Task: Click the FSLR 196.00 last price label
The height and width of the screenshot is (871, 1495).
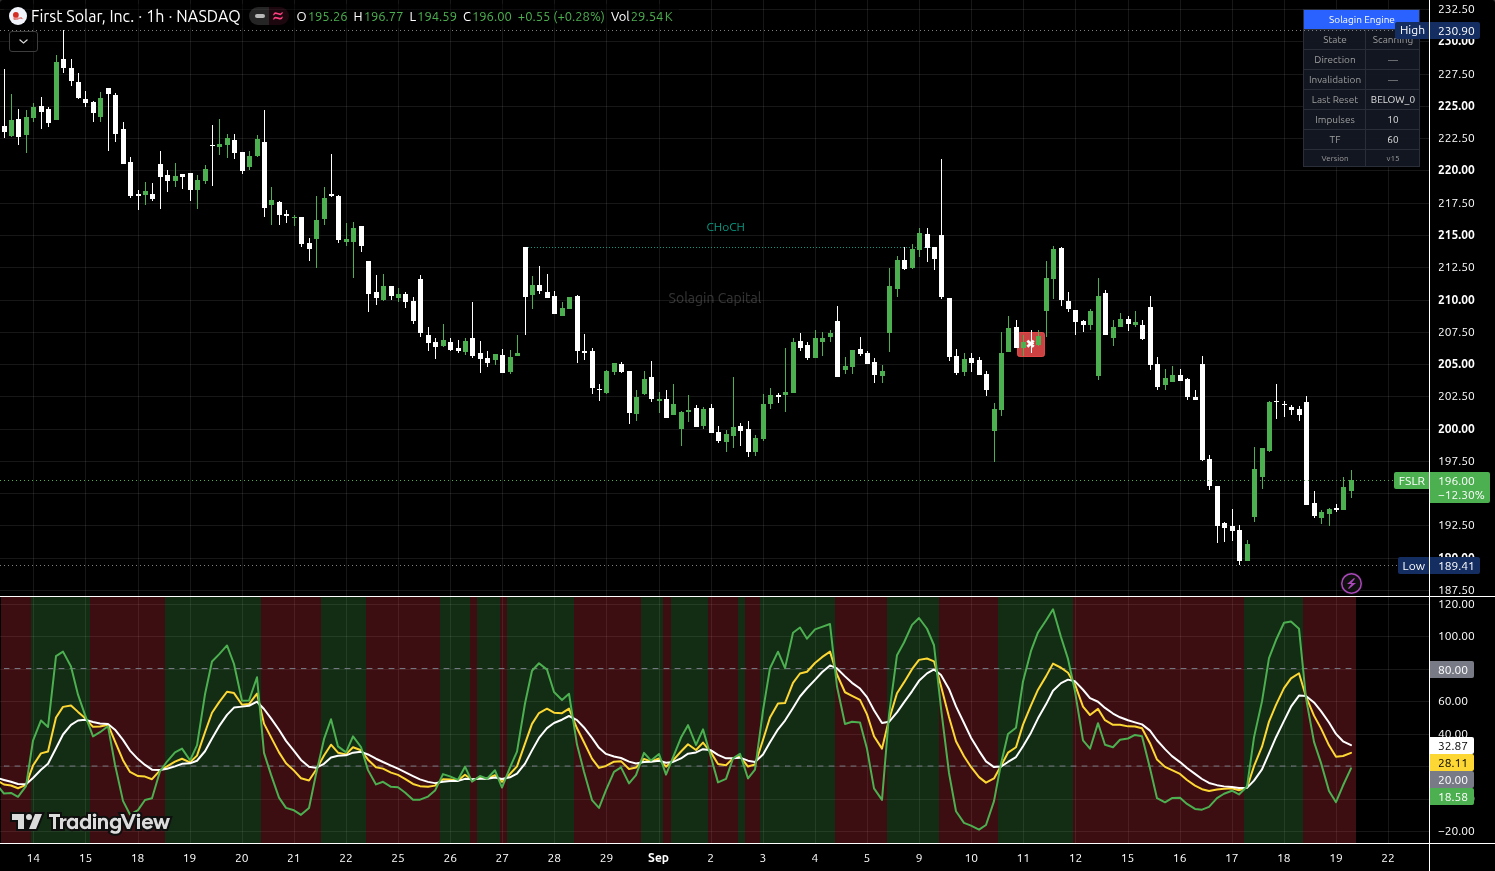Action: click(x=1441, y=488)
